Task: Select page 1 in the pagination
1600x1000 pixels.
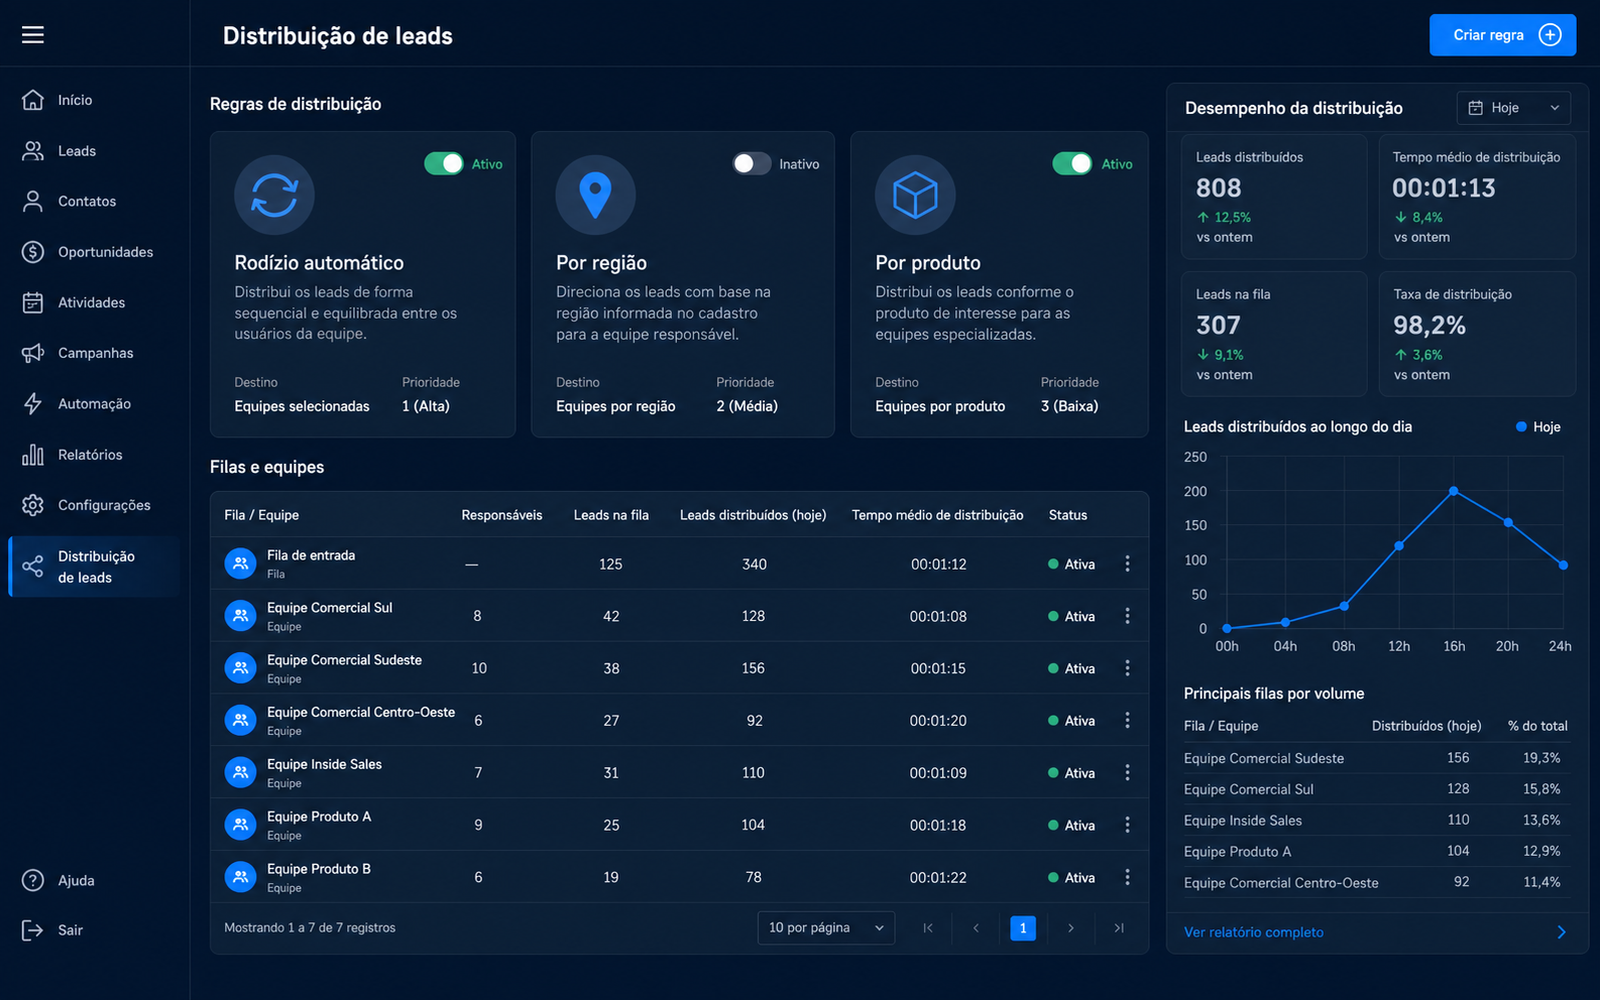Action: pos(1023,928)
